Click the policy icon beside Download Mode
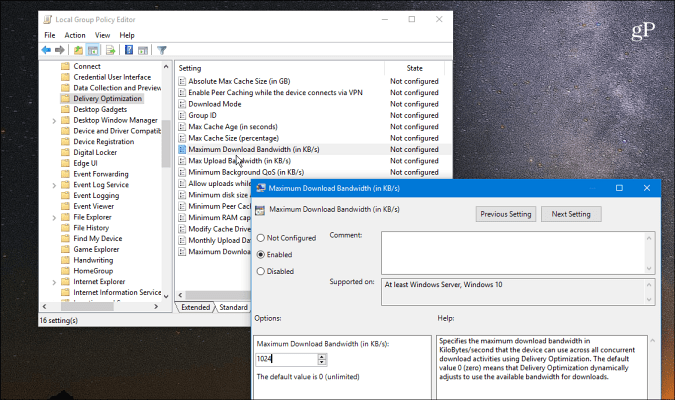 point(182,104)
